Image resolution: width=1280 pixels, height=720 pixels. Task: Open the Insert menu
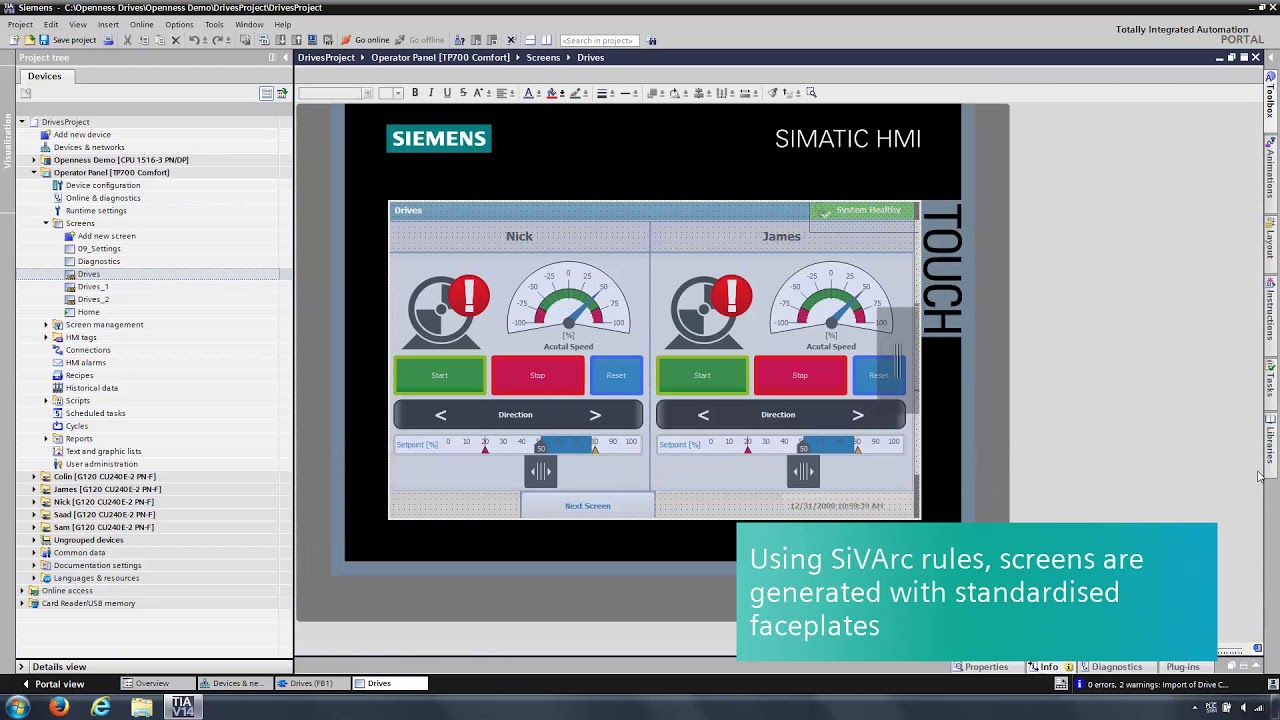tap(108, 24)
